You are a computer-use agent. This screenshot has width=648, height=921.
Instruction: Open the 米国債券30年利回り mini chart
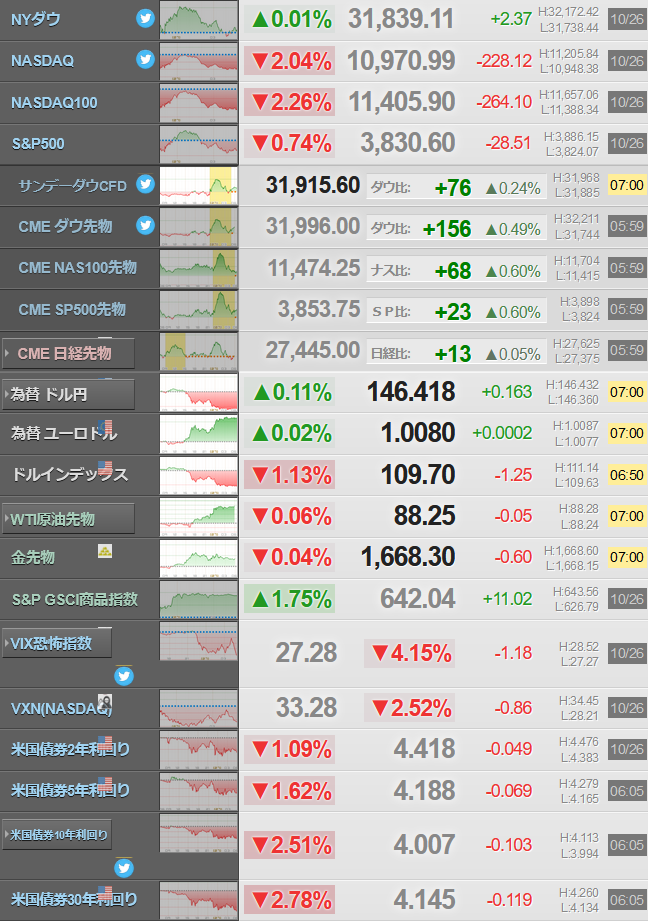(x=199, y=900)
